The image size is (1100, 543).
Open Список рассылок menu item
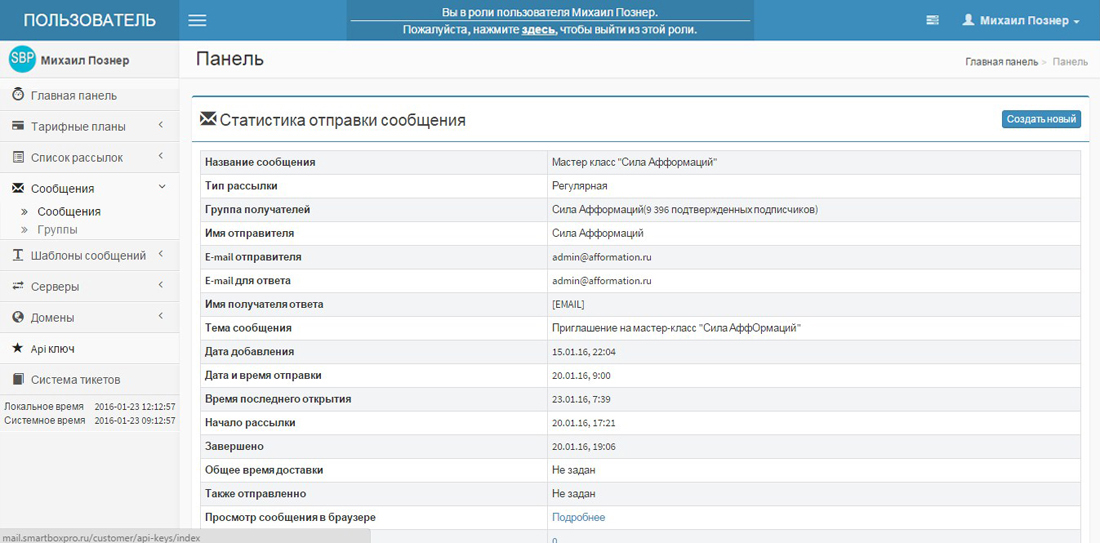[x=90, y=158]
